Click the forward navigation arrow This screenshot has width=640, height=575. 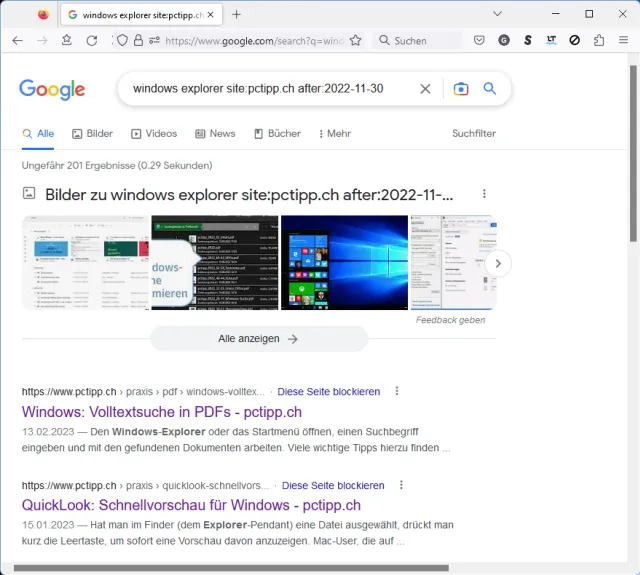42,40
